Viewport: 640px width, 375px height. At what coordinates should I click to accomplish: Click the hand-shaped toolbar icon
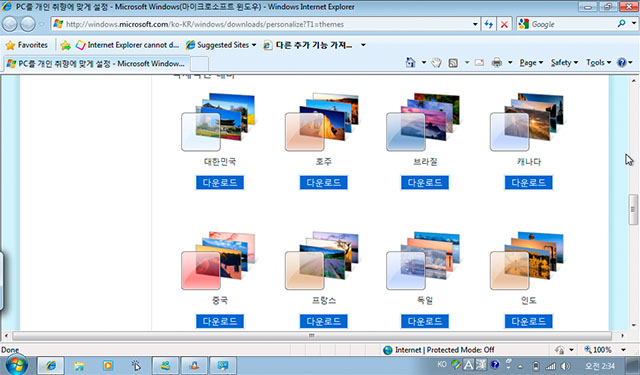point(436,63)
